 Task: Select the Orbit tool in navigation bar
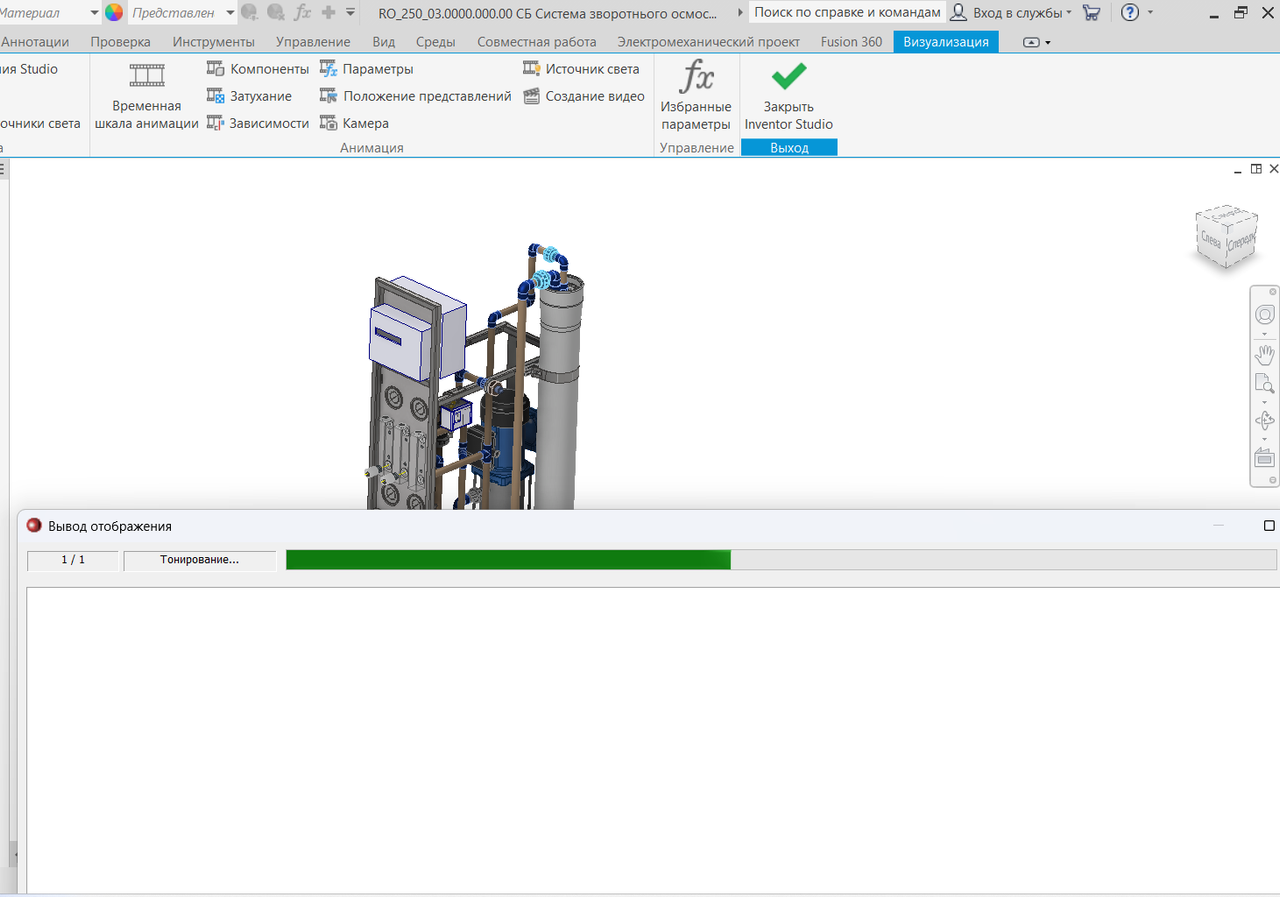[1265, 421]
